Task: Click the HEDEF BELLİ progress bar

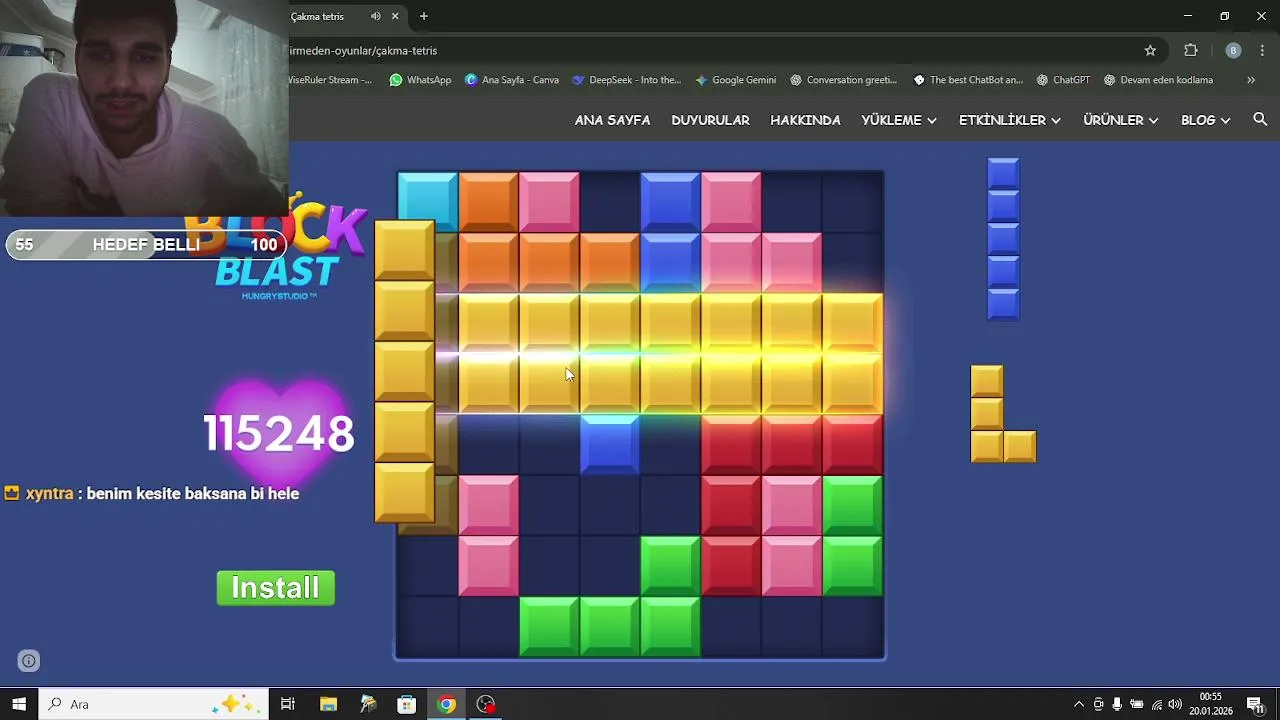Action: tap(147, 245)
